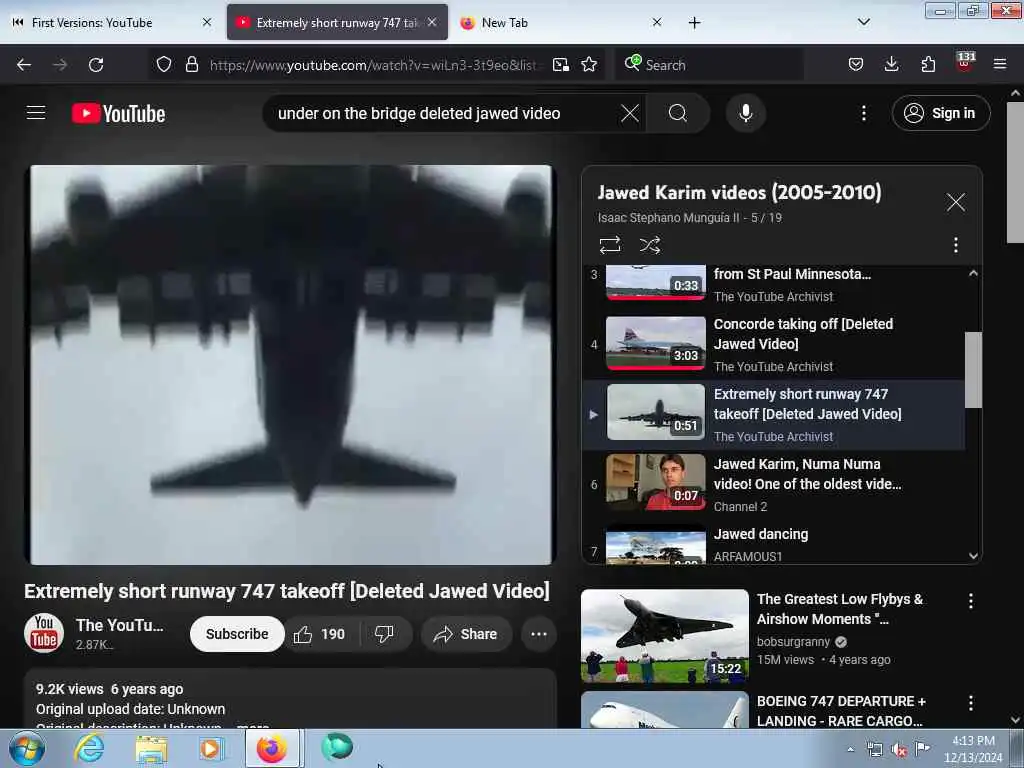
Task: Show hidden system tray icons arrow
Action: tap(850, 749)
